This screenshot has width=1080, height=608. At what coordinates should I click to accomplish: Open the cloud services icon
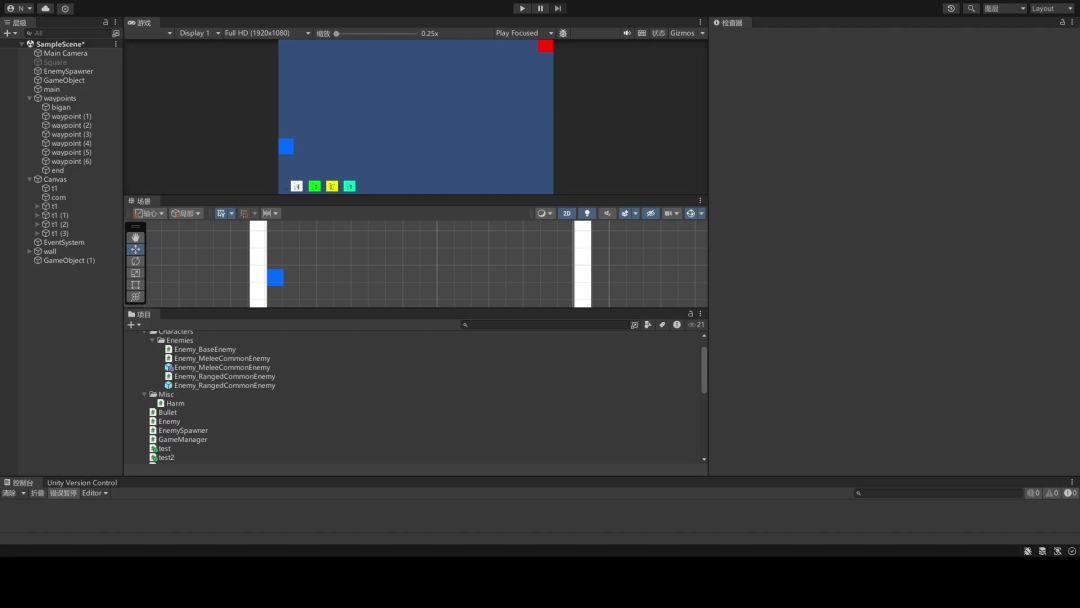click(45, 8)
